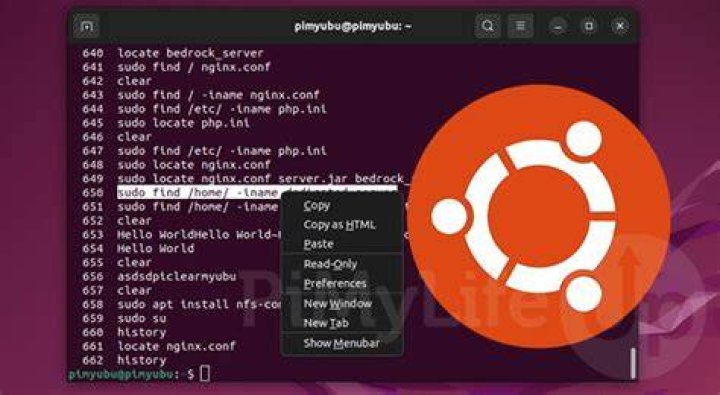The image size is (720, 395).
Task: Toggle Show Menubar option
Action: [x=342, y=344]
